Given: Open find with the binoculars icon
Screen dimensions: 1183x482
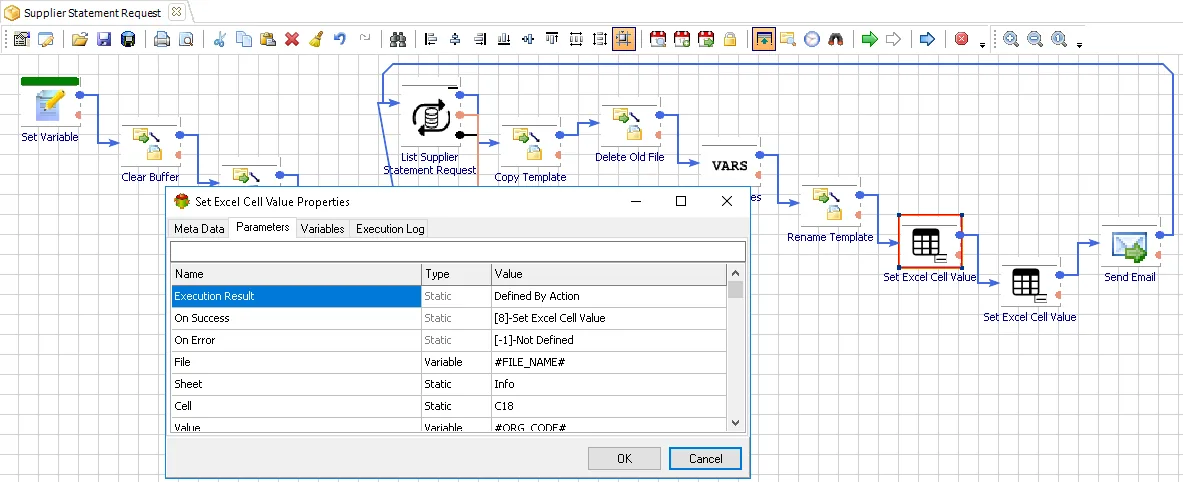Looking at the screenshot, I should pos(398,39).
